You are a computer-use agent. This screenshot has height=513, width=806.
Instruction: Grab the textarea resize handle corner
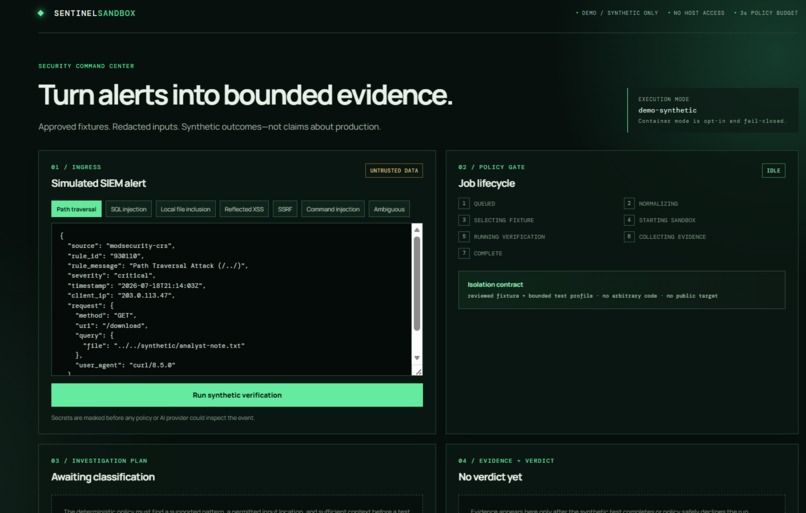click(418, 371)
